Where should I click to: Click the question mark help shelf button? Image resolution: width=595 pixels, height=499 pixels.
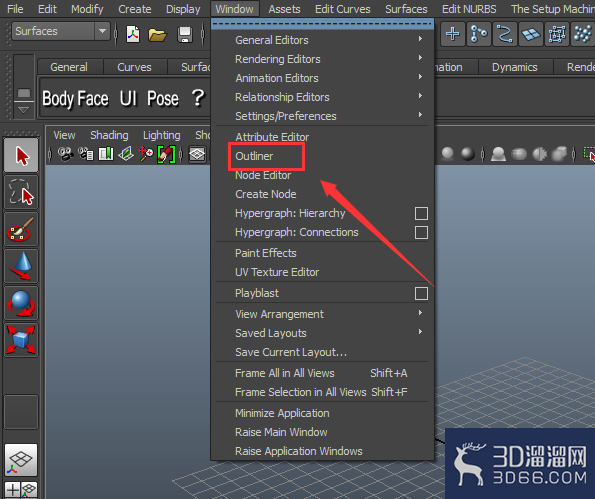coord(198,98)
